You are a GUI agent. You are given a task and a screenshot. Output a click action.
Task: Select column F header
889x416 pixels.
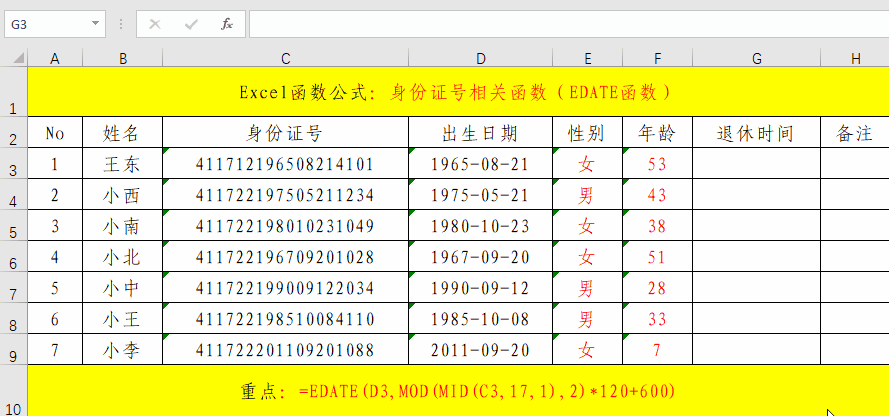click(x=657, y=58)
